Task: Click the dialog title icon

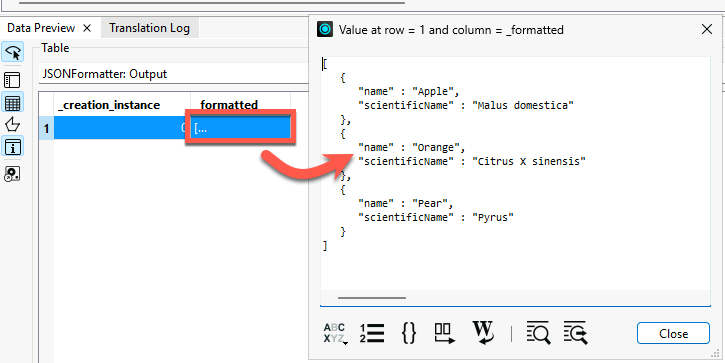Action: tap(326, 30)
